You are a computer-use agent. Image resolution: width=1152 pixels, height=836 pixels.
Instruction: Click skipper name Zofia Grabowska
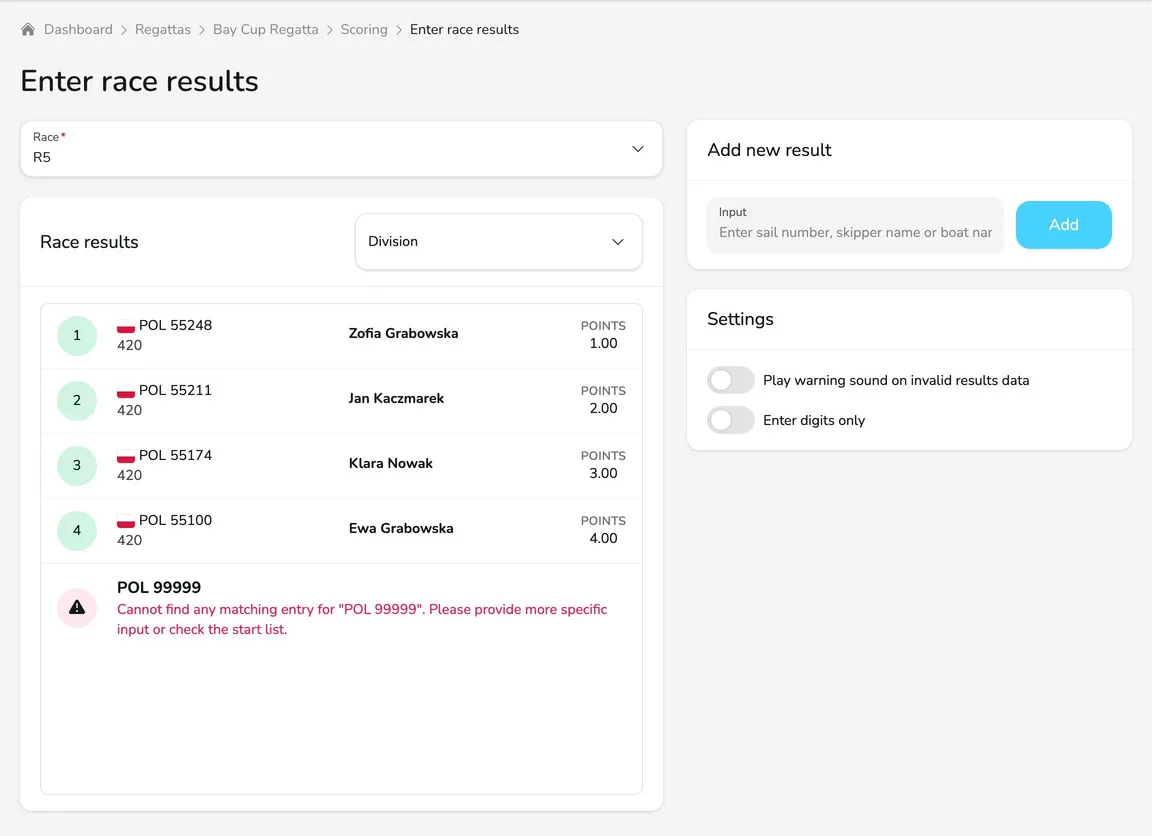click(x=403, y=334)
